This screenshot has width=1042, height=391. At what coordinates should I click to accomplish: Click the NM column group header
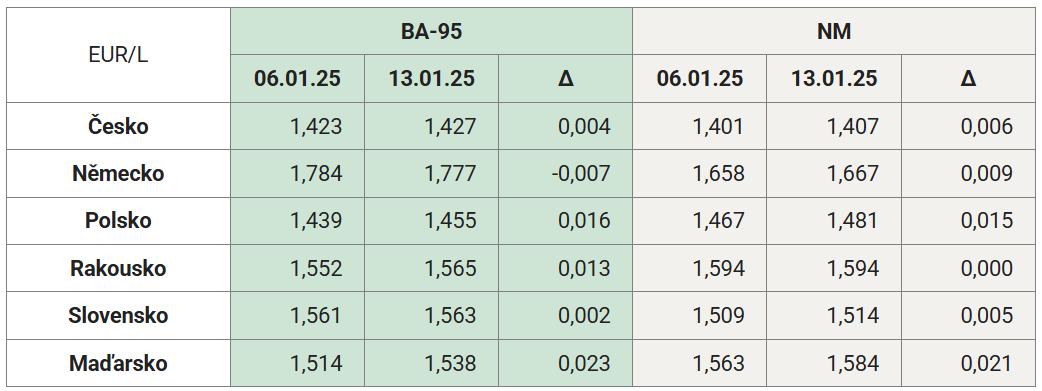[833, 31]
